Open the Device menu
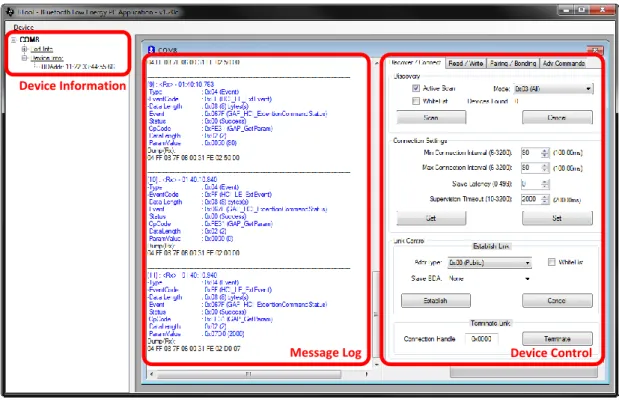 click(23, 27)
